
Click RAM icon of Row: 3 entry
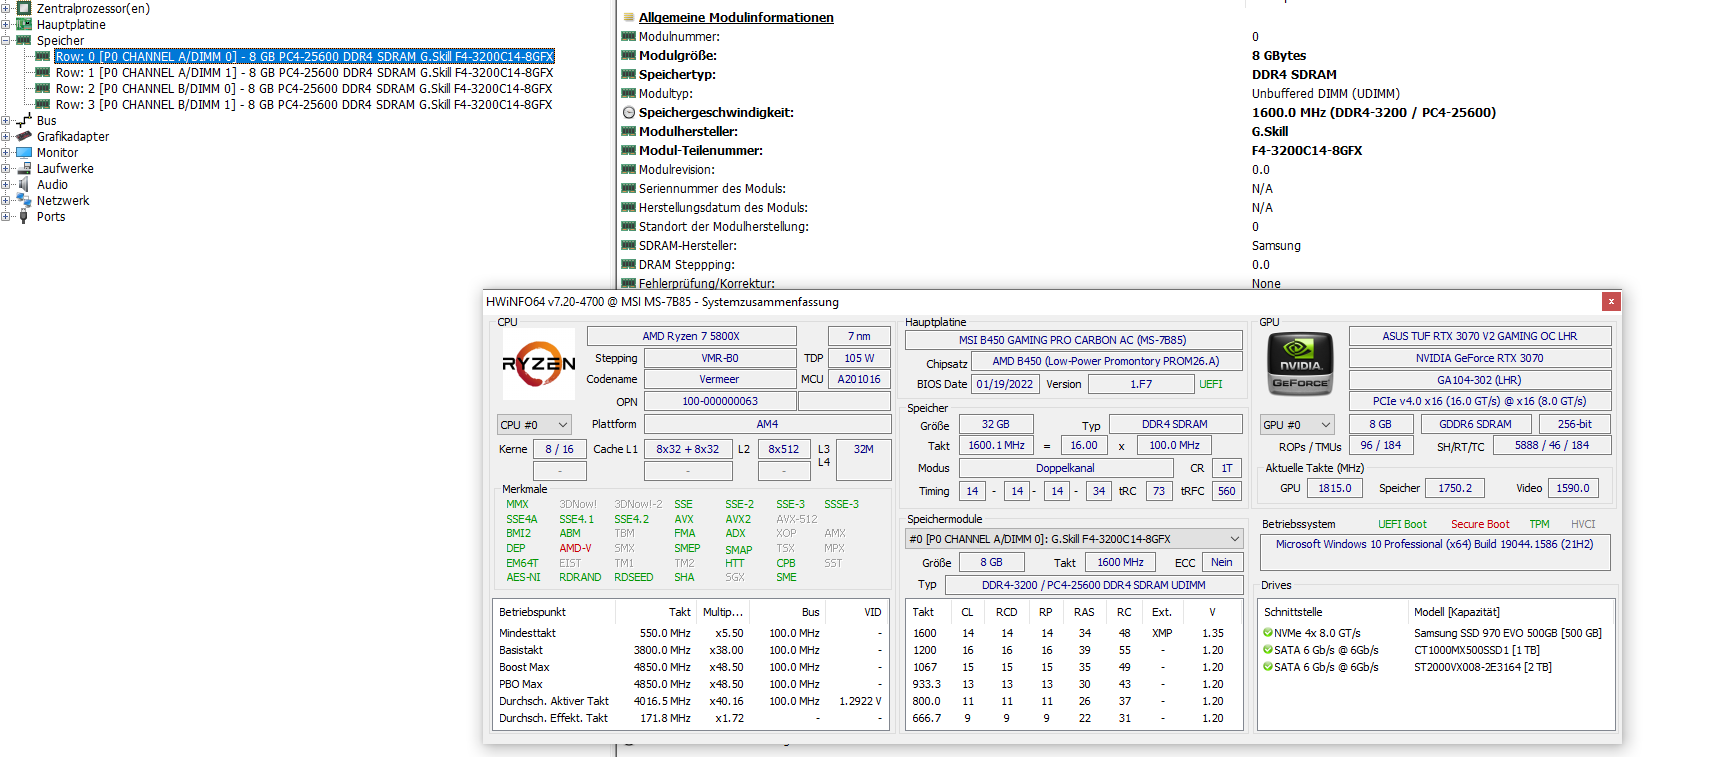click(43, 104)
